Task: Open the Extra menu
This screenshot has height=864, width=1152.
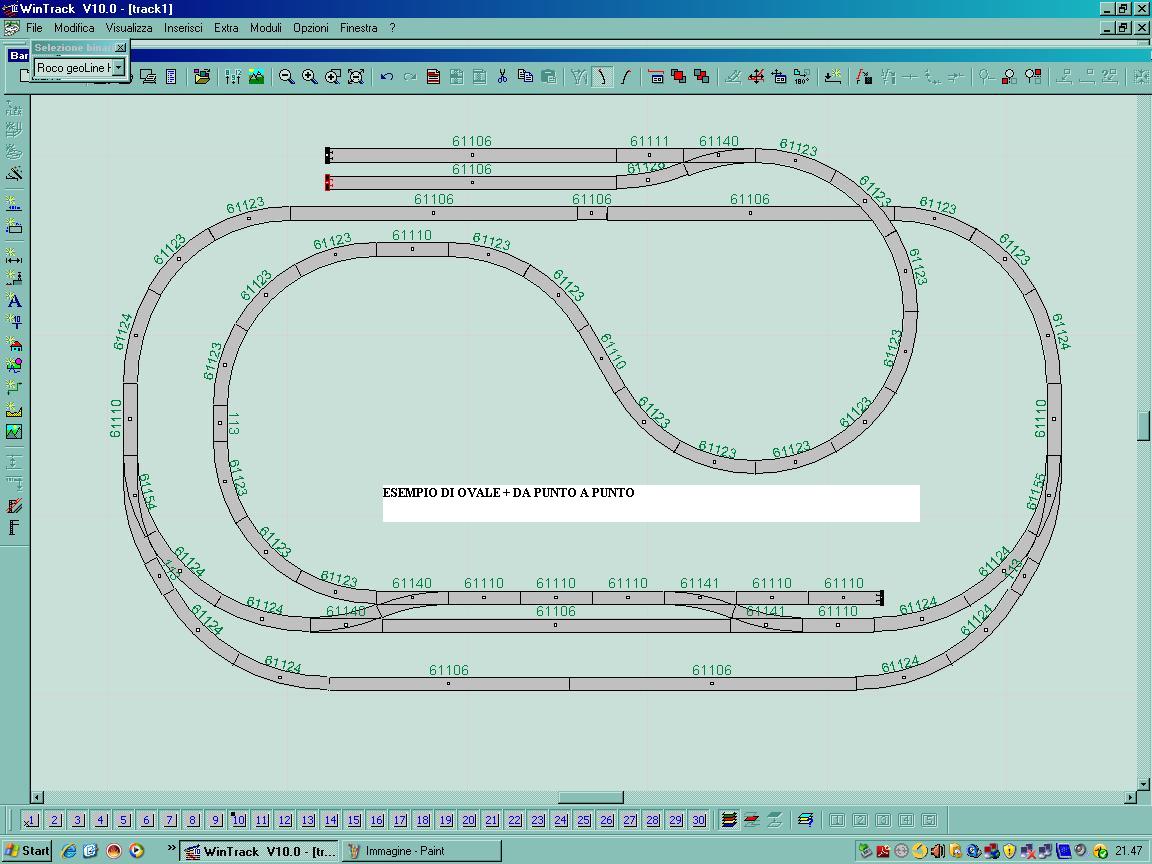Action: pyautogui.click(x=226, y=28)
